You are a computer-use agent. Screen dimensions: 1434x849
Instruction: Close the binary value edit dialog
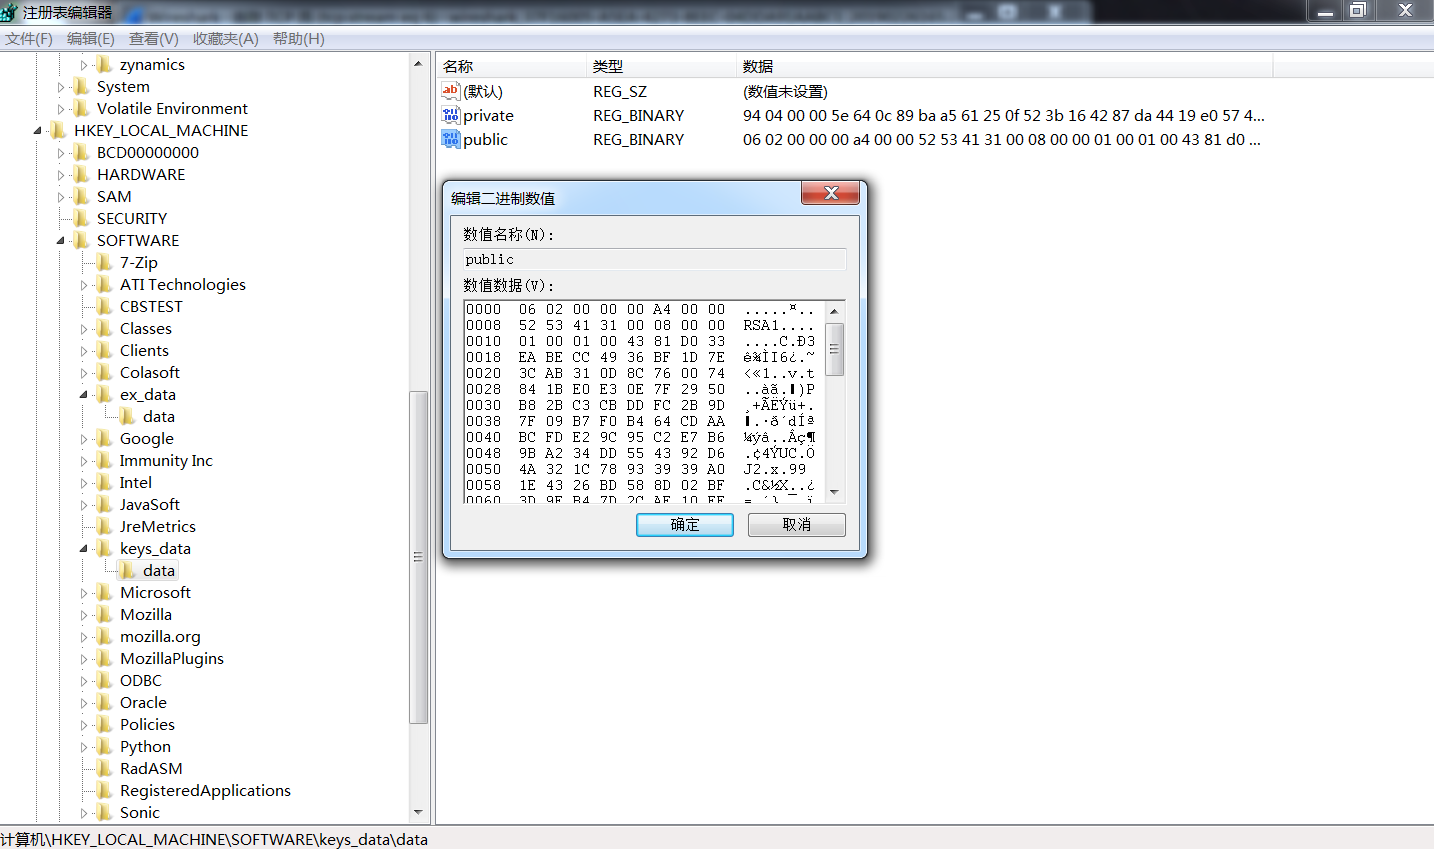click(x=830, y=193)
